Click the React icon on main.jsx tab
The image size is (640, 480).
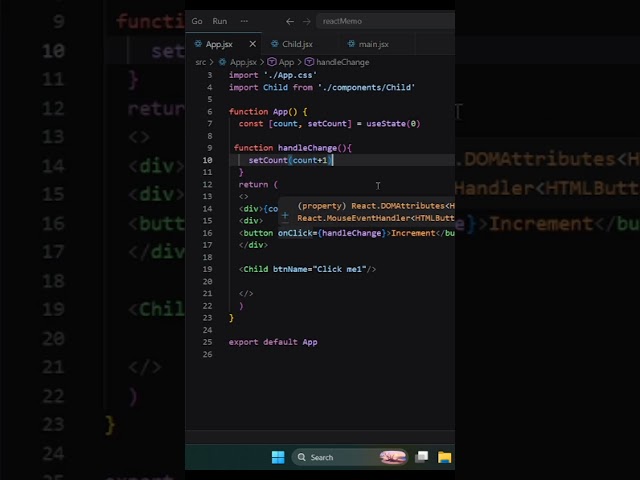click(x=351, y=44)
